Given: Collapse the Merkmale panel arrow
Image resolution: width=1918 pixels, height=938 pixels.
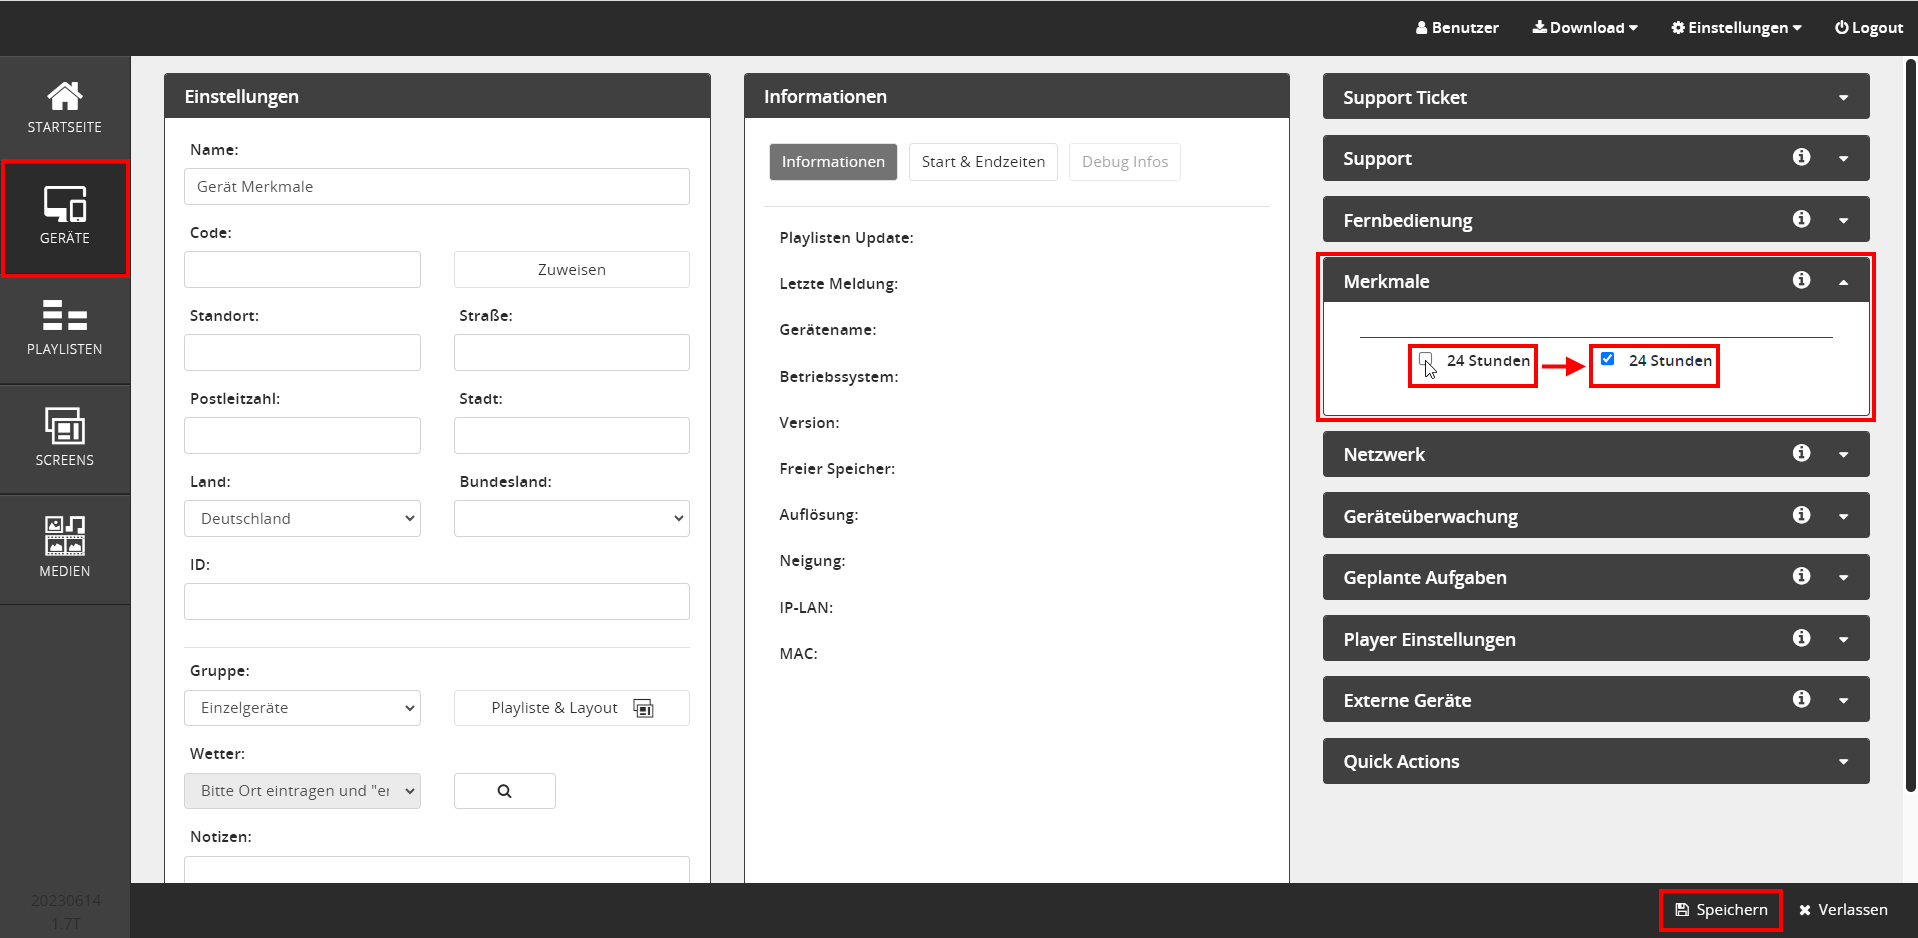Looking at the screenshot, I should 1842,282.
